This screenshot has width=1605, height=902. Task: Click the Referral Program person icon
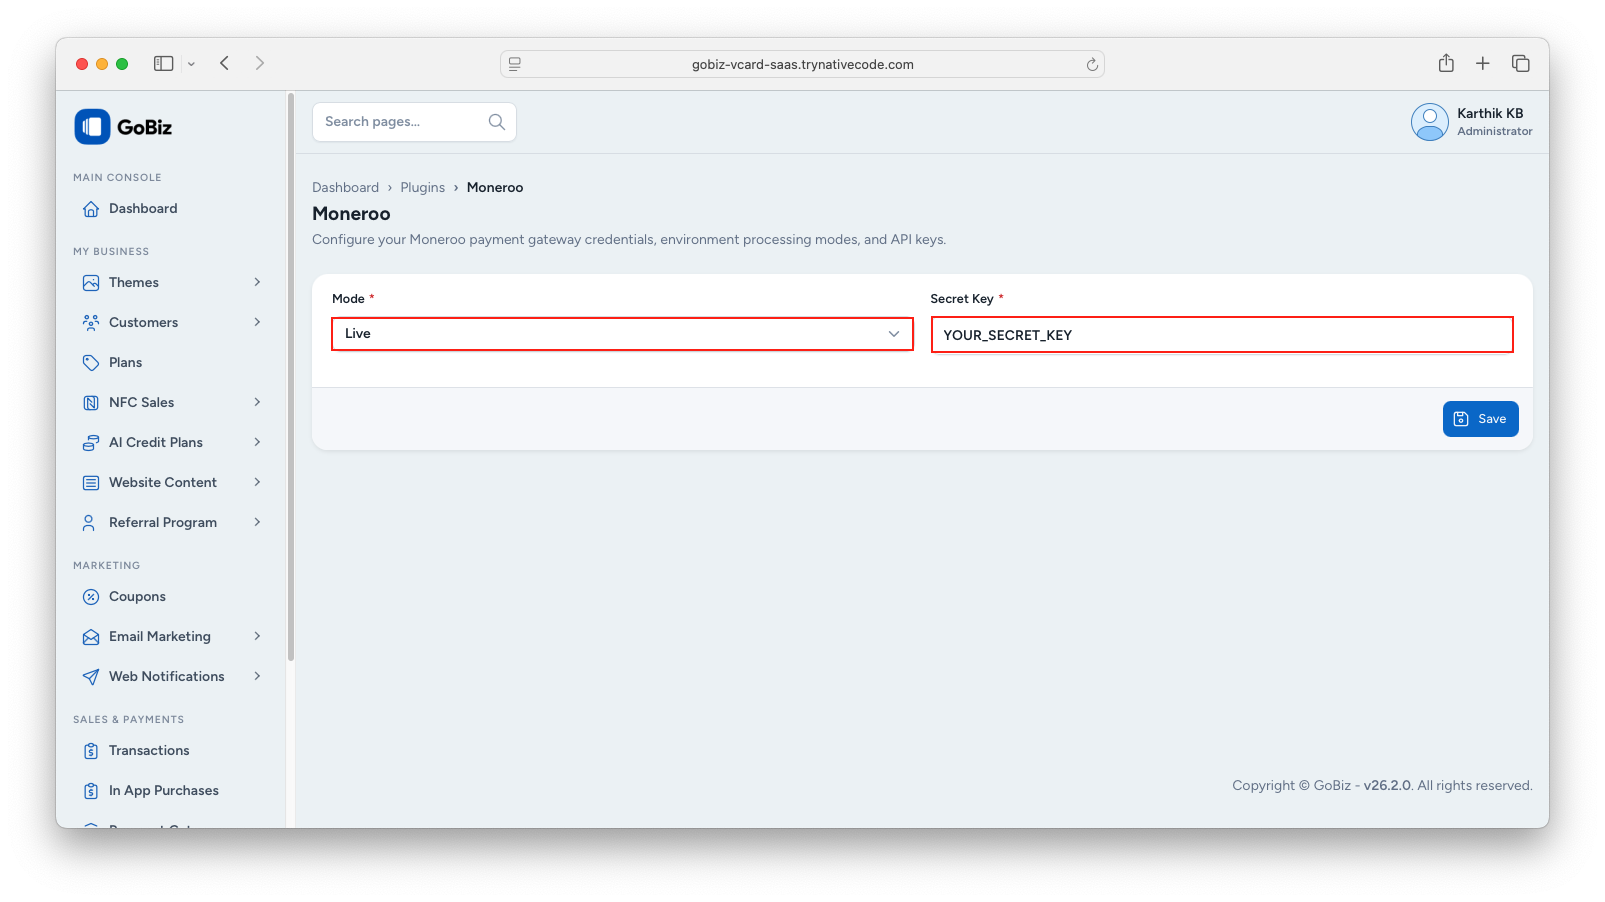point(91,523)
